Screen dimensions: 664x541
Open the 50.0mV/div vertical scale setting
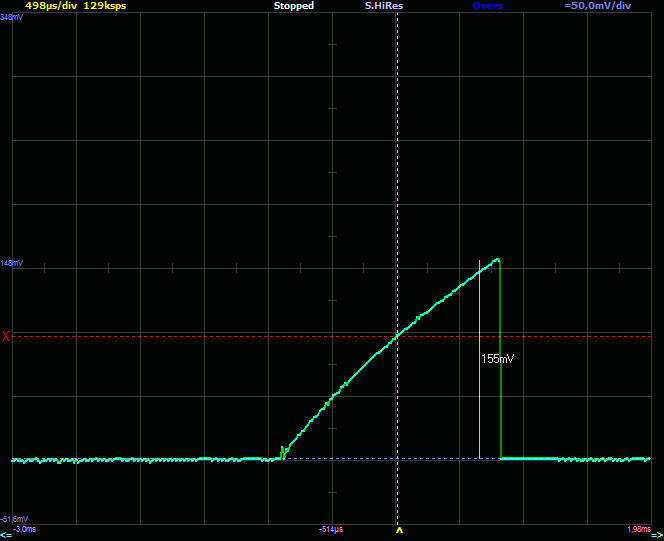click(598, 6)
